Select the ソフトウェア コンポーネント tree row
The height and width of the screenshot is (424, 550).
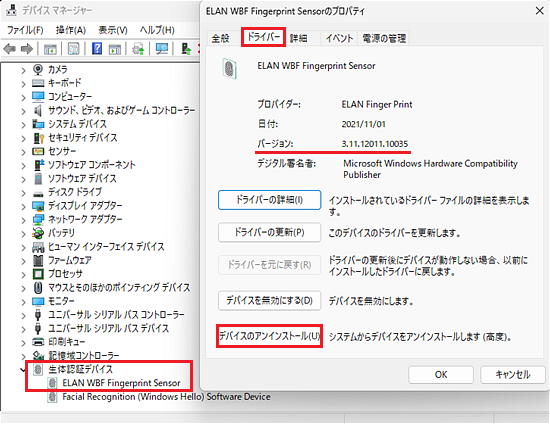tap(91, 165)
